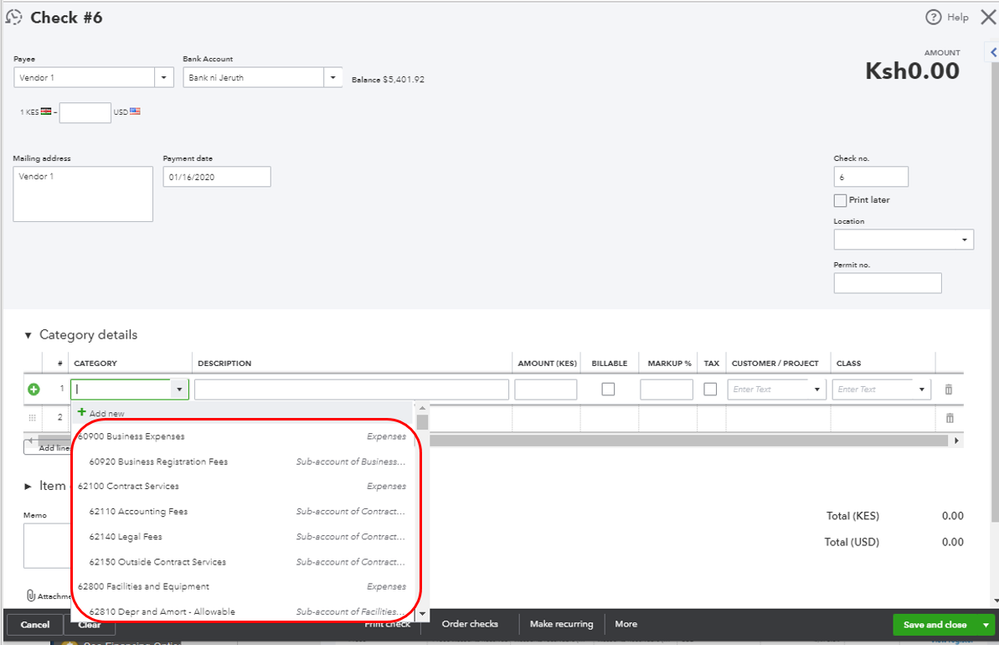Close the Check #6 window
Image resolution: width=999 pixels, height=645 pixels.
tap(988, 17)
